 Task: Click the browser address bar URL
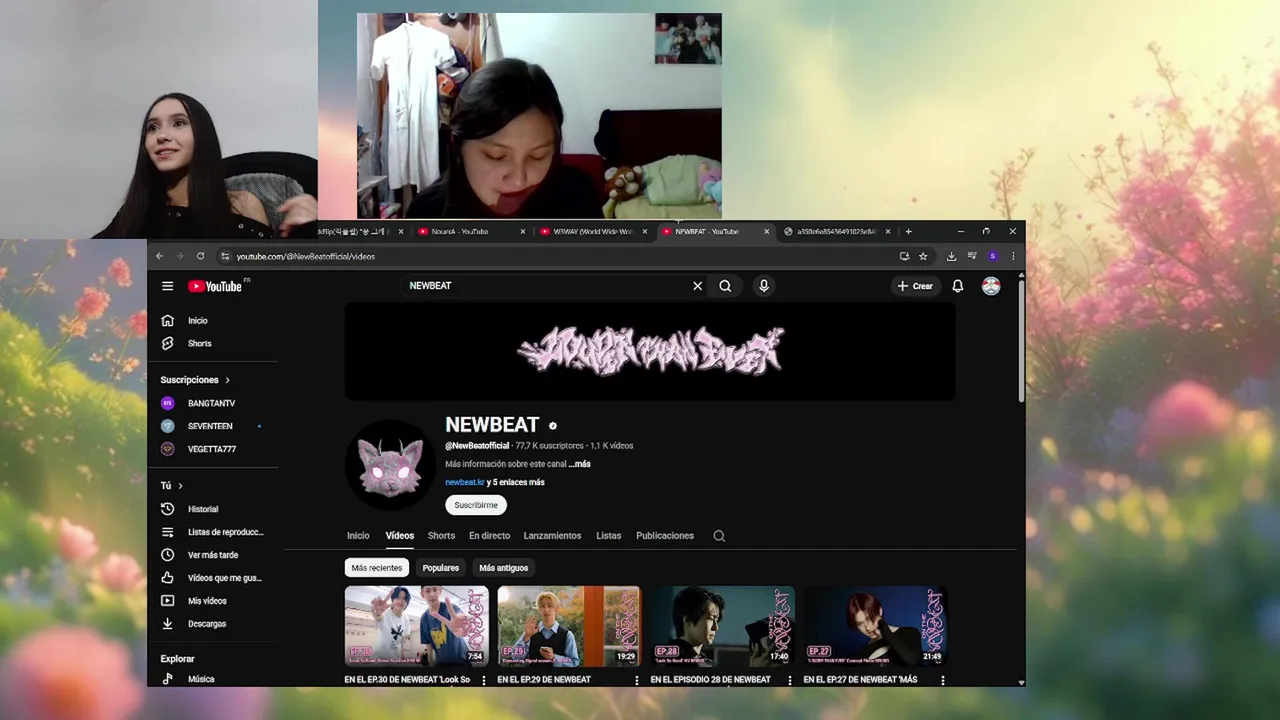(x=306, y=256)
